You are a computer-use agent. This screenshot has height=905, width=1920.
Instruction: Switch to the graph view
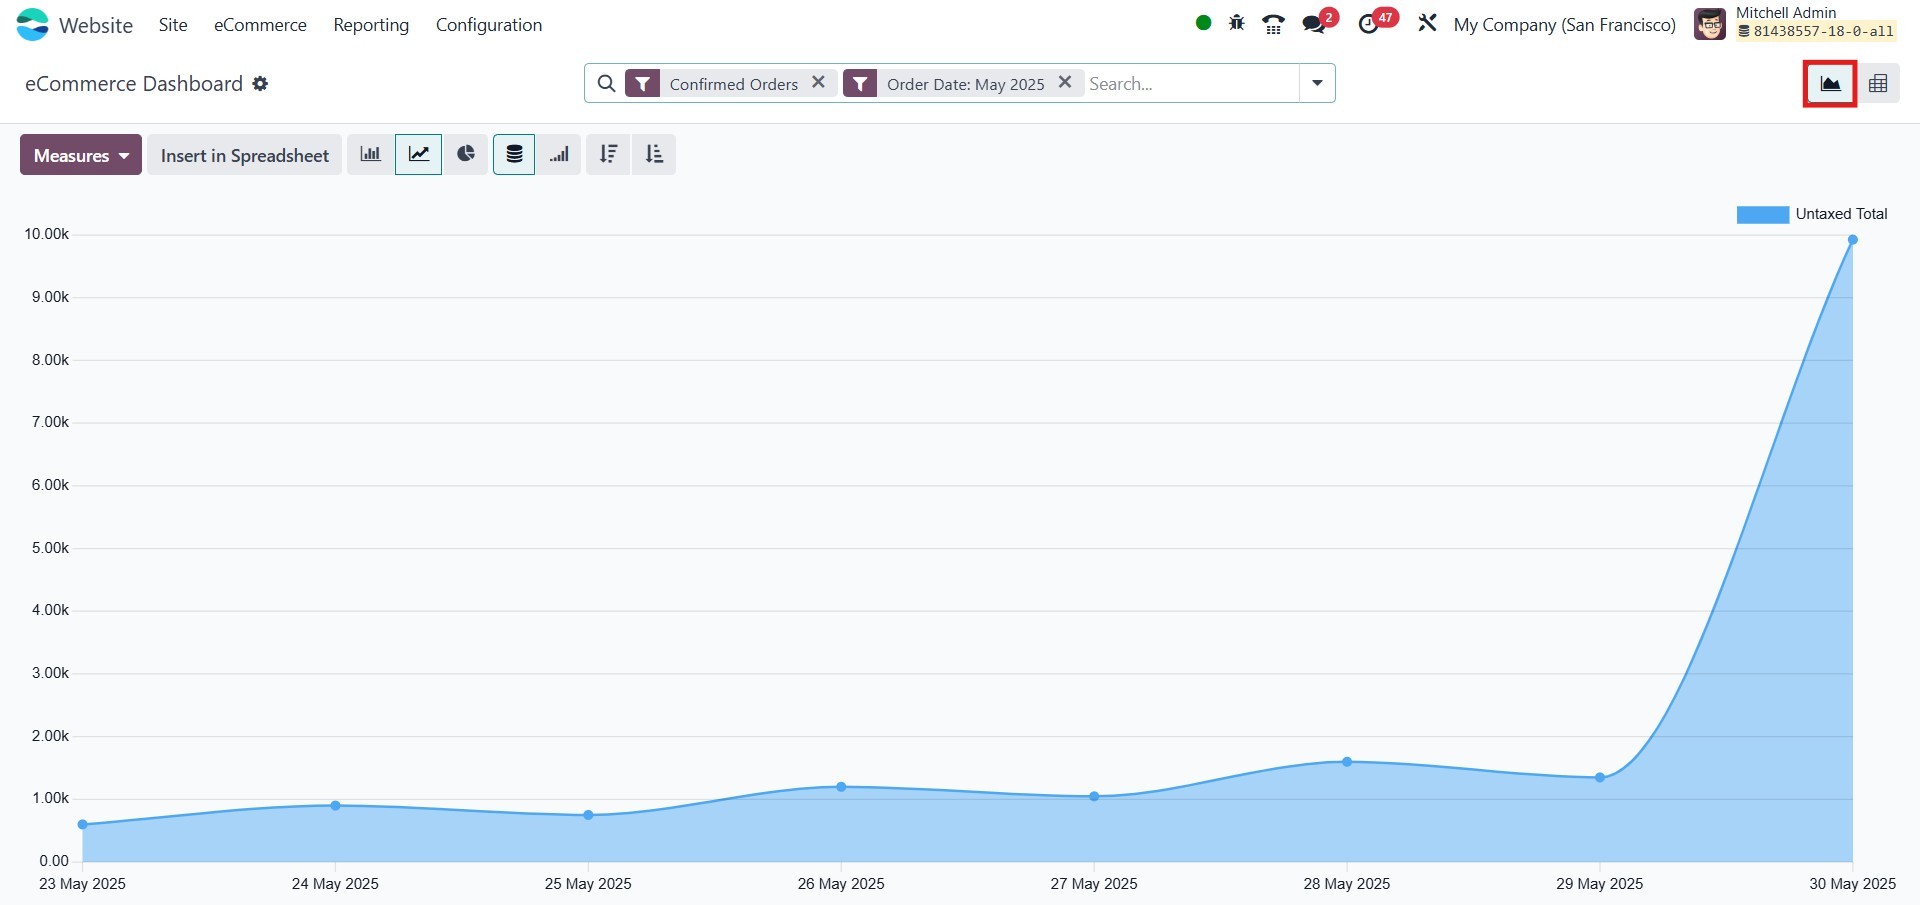(1830, 84)
